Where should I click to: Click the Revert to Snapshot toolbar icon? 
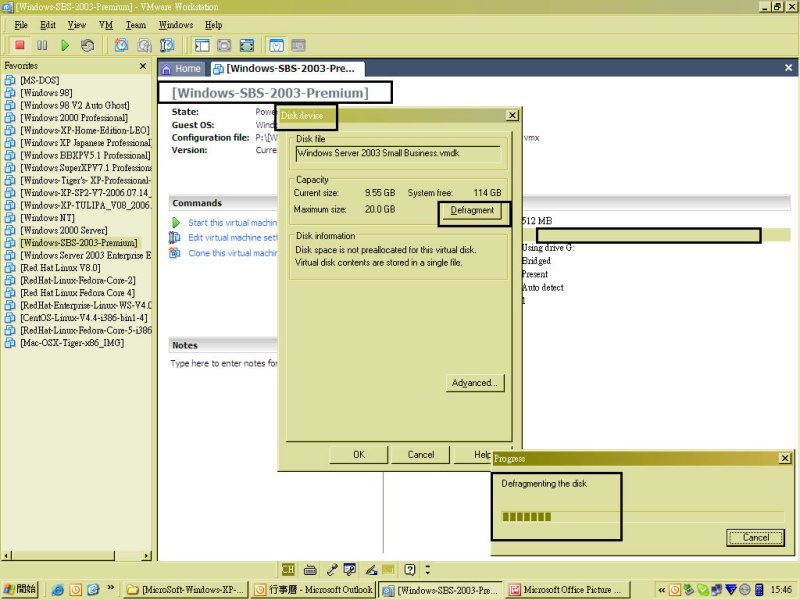click(144, 45)
